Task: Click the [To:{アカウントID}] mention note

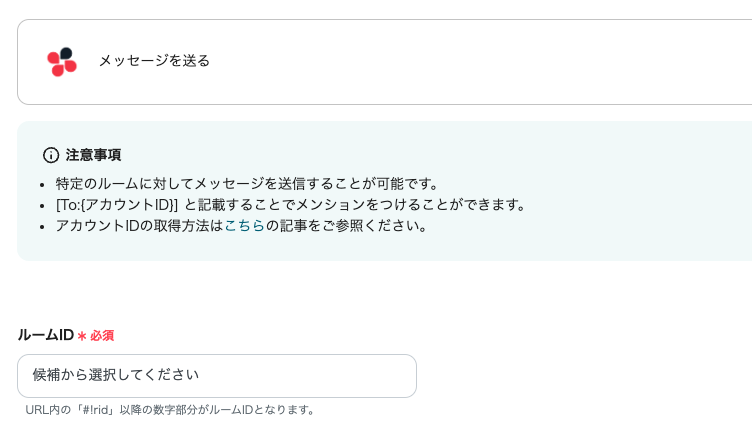Action: (x=117, y=205)
